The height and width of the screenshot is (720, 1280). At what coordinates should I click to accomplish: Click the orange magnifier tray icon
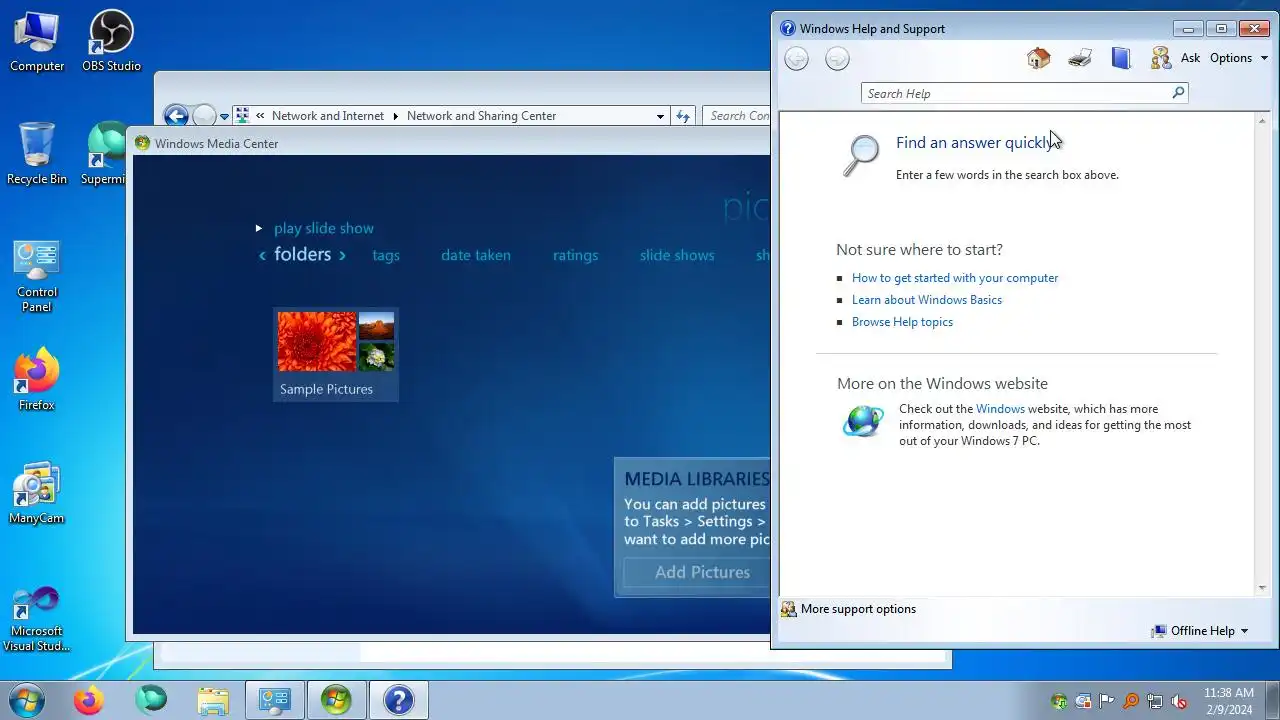coord(1131,701)
